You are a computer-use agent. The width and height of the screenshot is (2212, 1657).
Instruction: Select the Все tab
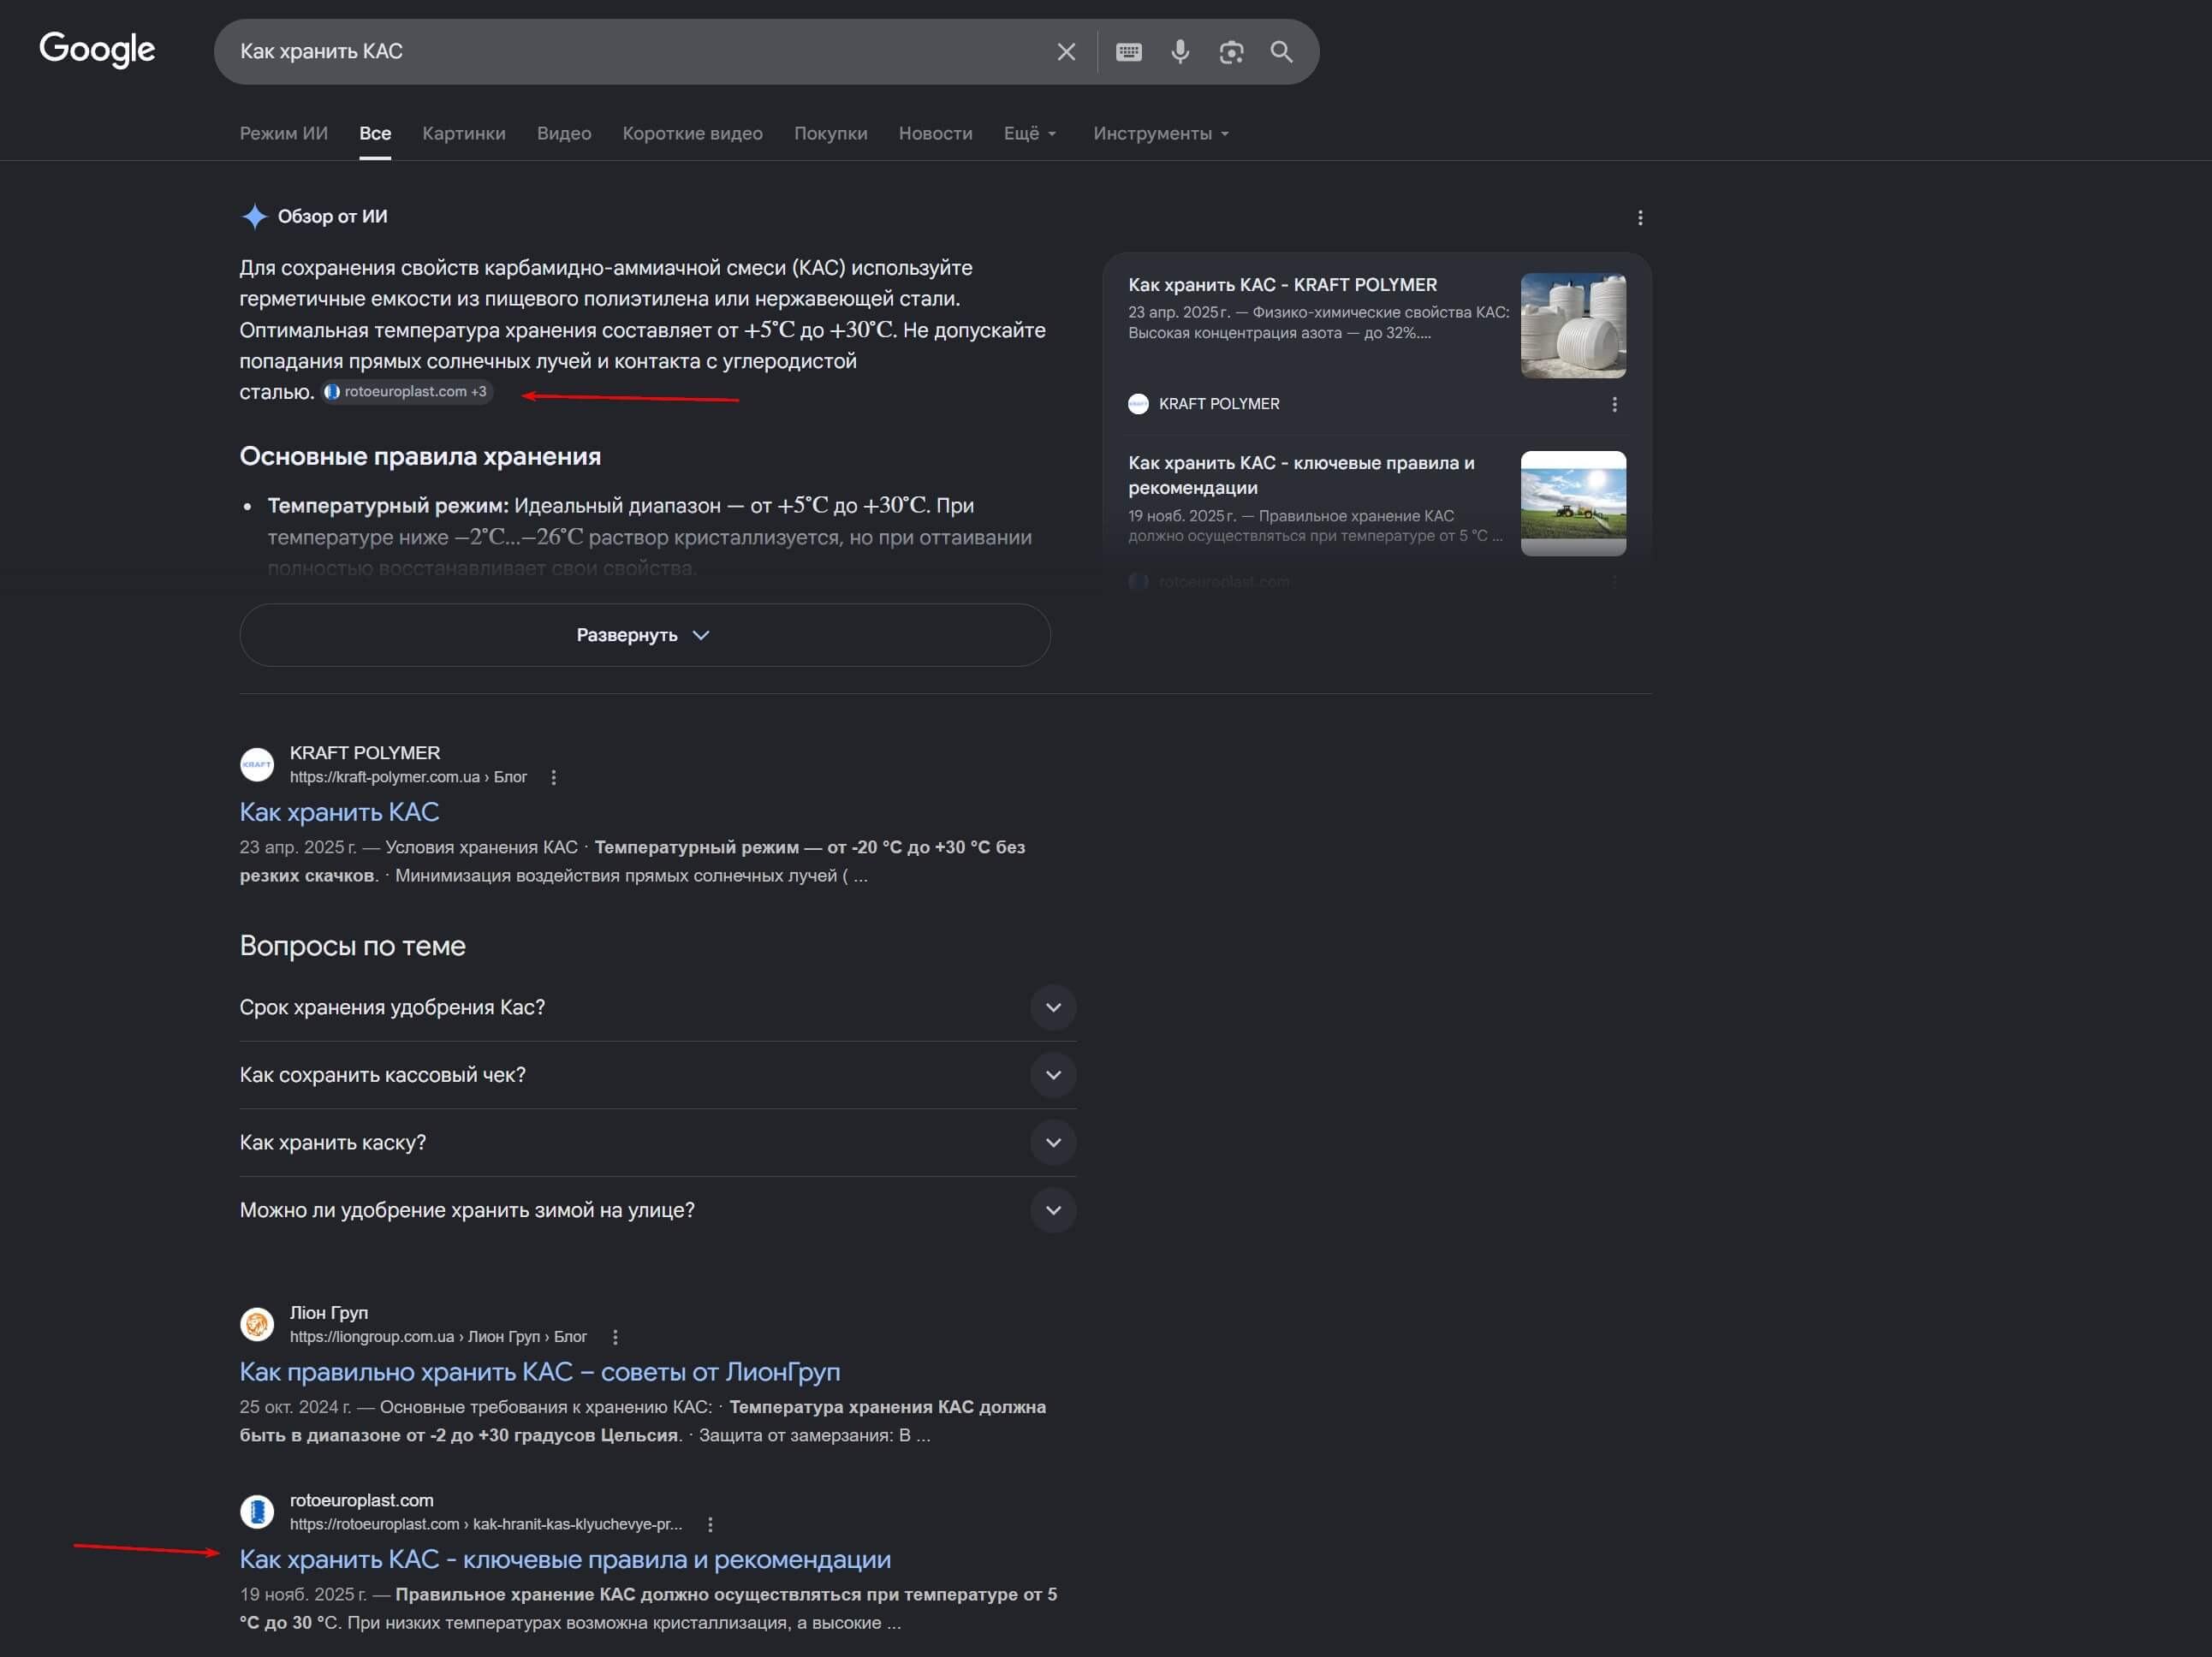pos(375,133)
